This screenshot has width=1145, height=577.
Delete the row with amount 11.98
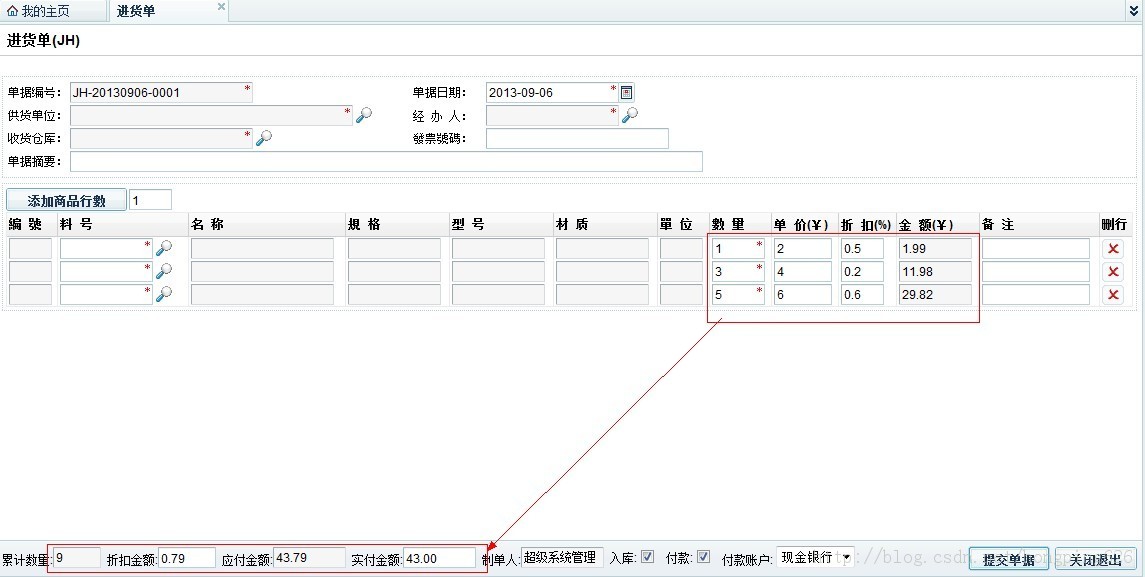[1113, 272]
